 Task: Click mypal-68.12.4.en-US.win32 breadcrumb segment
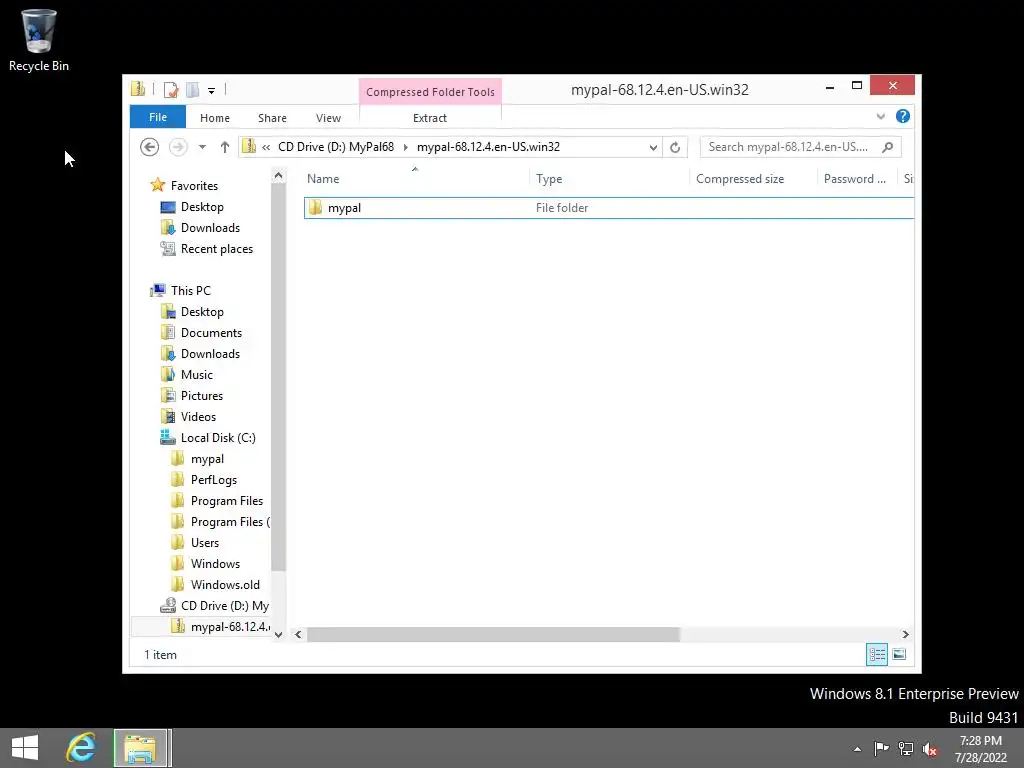click(488, 147)
